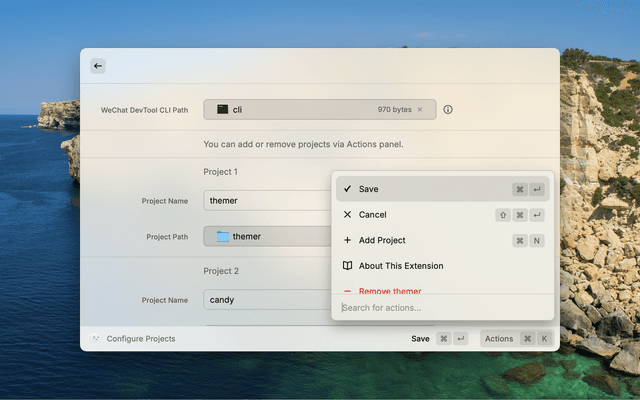Click the plus icon for Add Project
Screen dimensions: 640x400
(x=347, y=240)
